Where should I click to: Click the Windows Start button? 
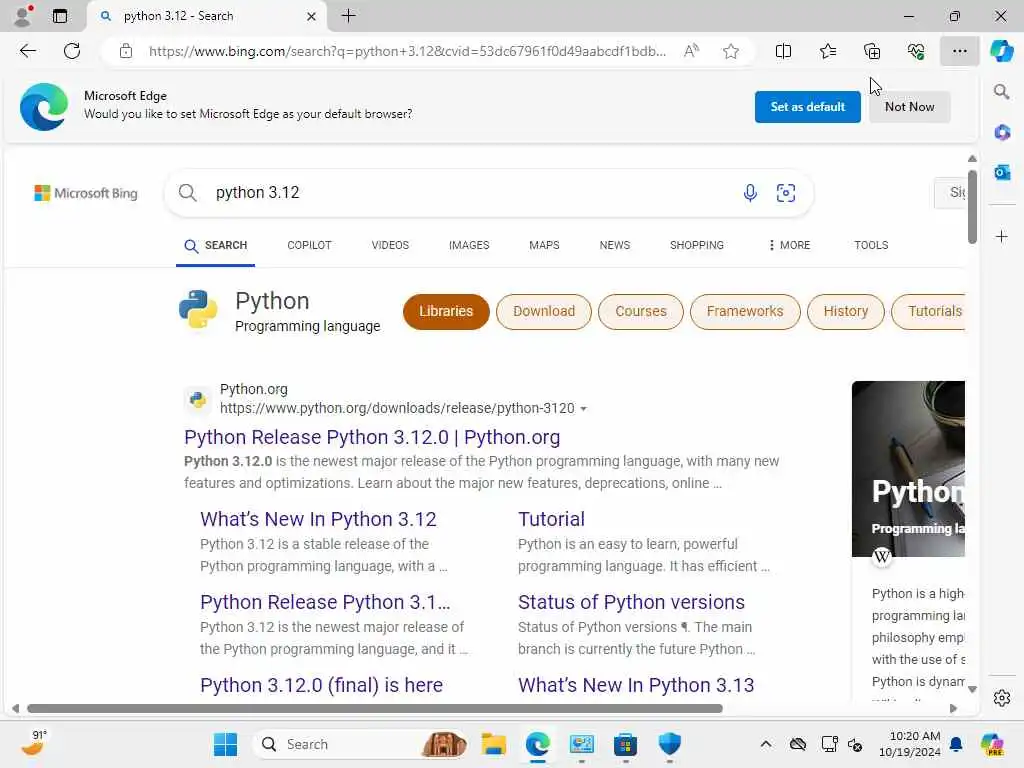pos(225,744)
